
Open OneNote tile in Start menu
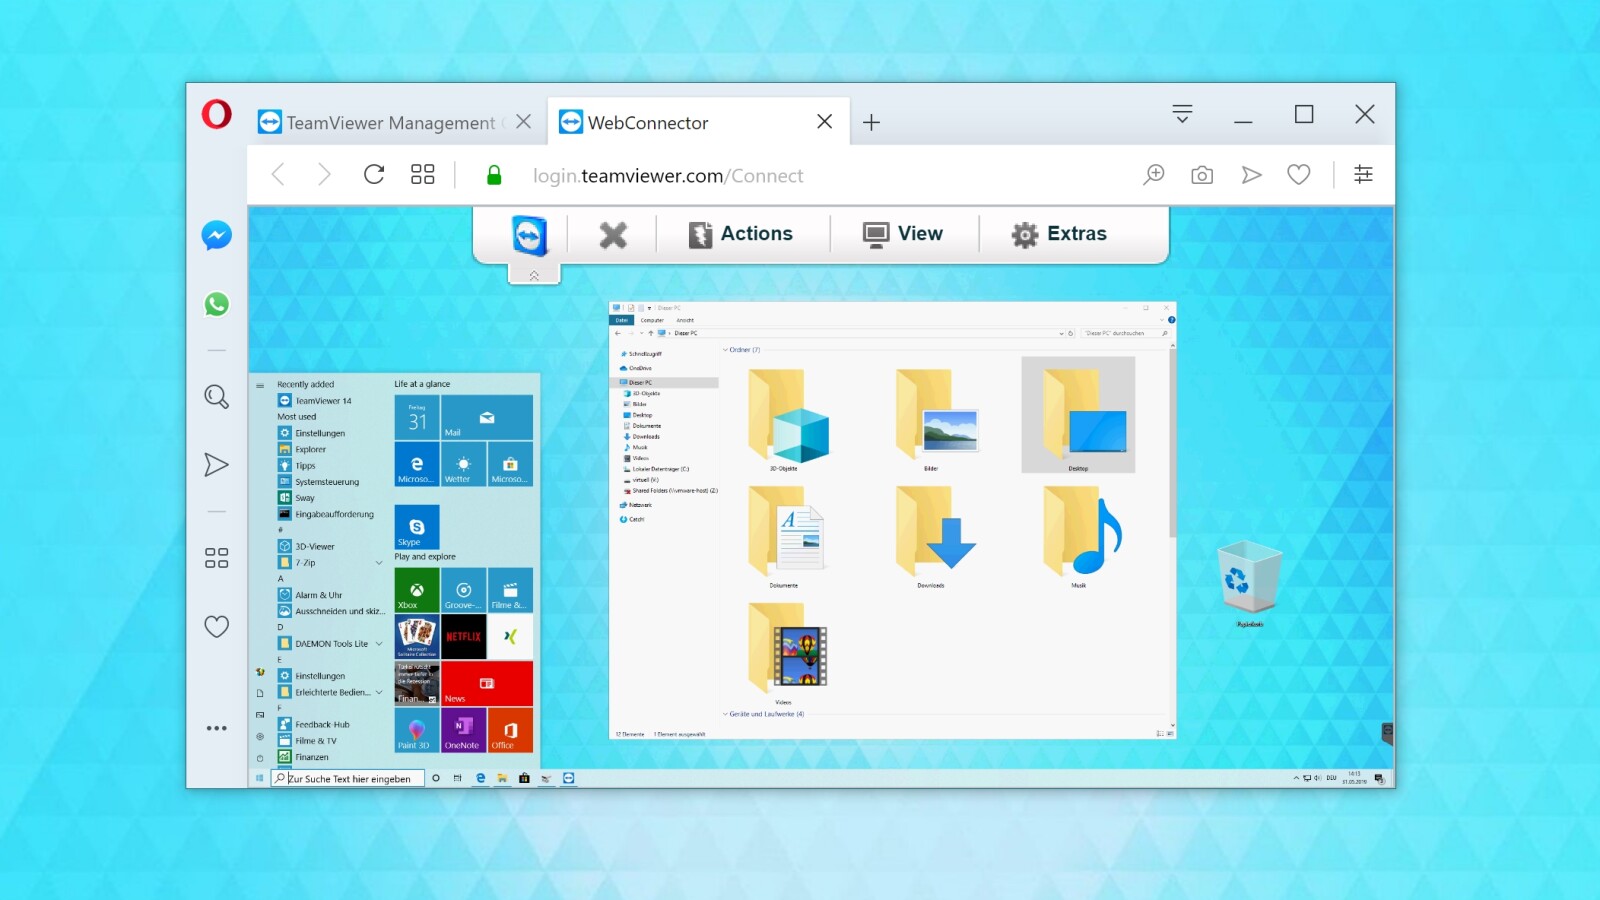click(464, 730)
